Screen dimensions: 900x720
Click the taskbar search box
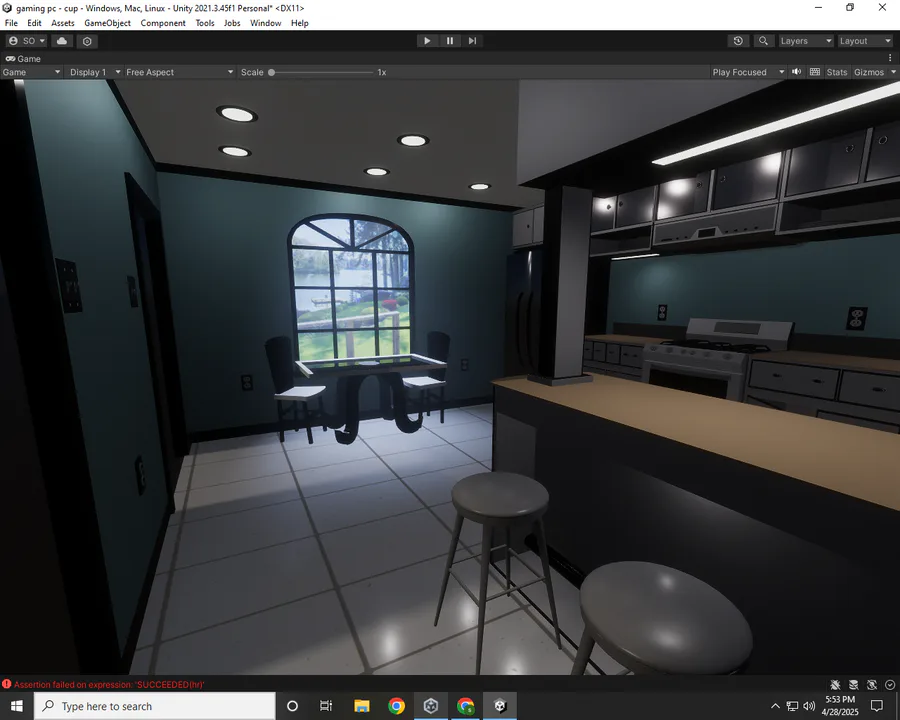(x=154, y=706)
